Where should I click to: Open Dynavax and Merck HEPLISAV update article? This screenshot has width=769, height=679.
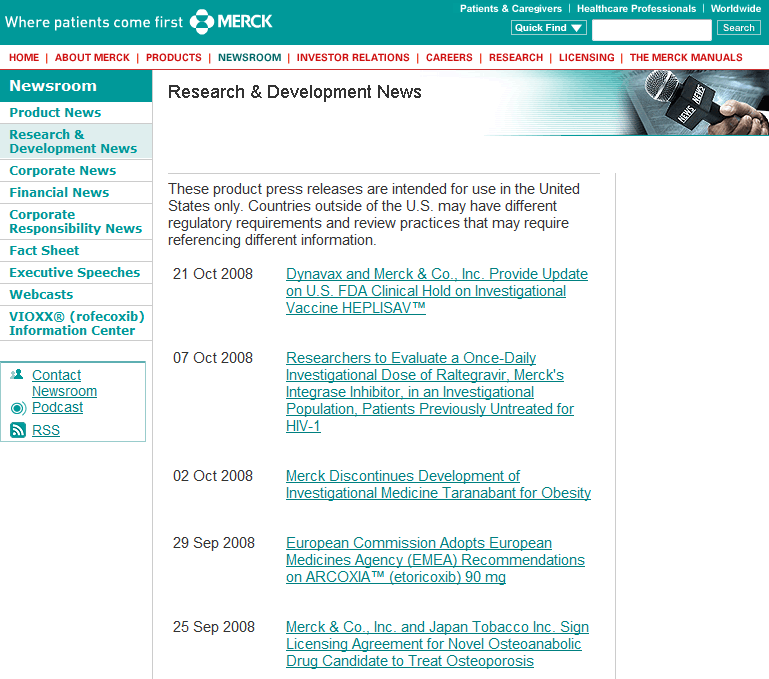click(x=436, y=291)
